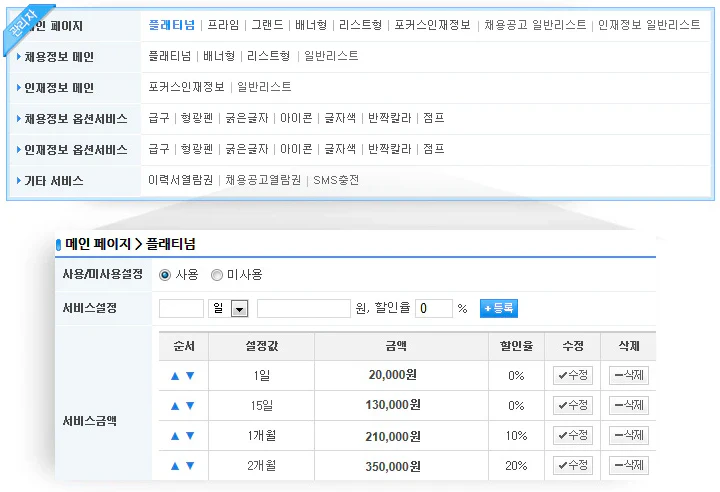Delete the 15일 row with 삭제

(629, 405)
